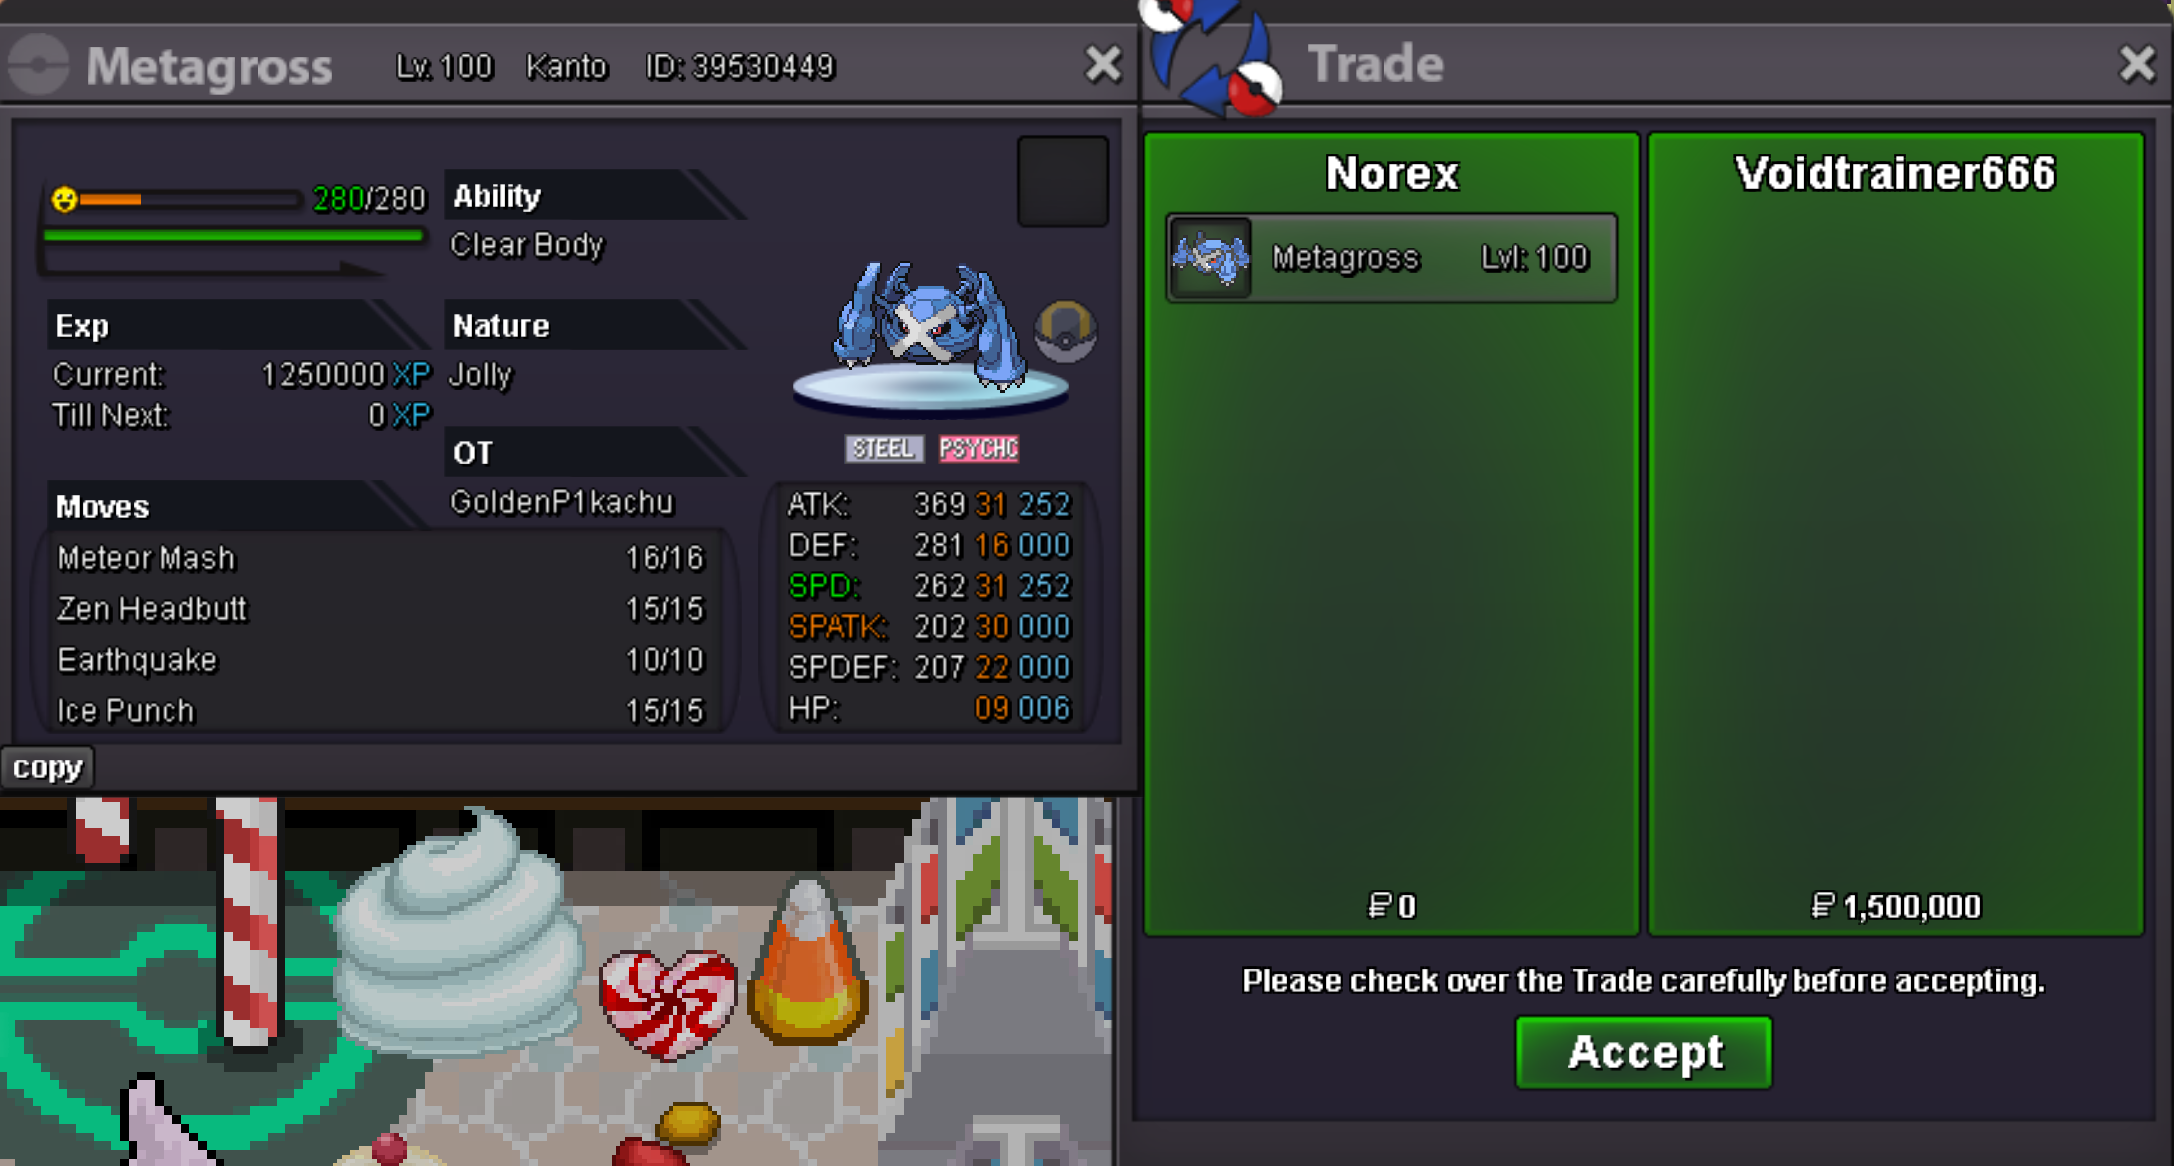Click the Ultra Ball icon beside sprite
The width and height of the screenshot is (2174, 1166).
point(1065,332)
